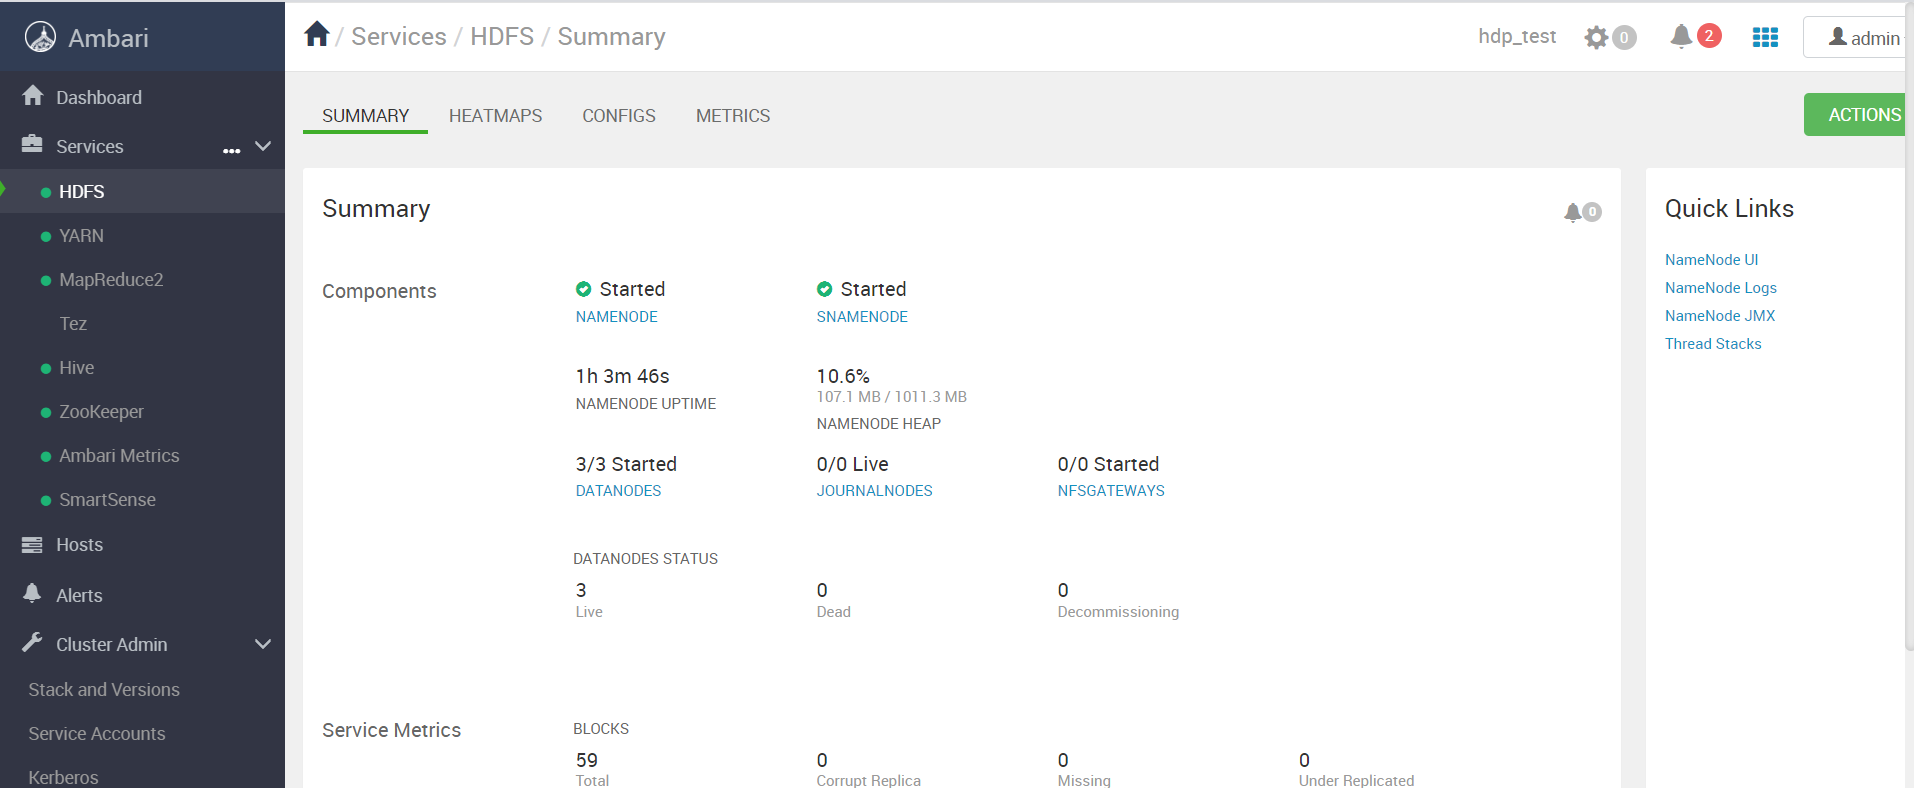The image size is (1914, 788).
Task: Click the SNAMENODE component link
Action: click(862, 317)
